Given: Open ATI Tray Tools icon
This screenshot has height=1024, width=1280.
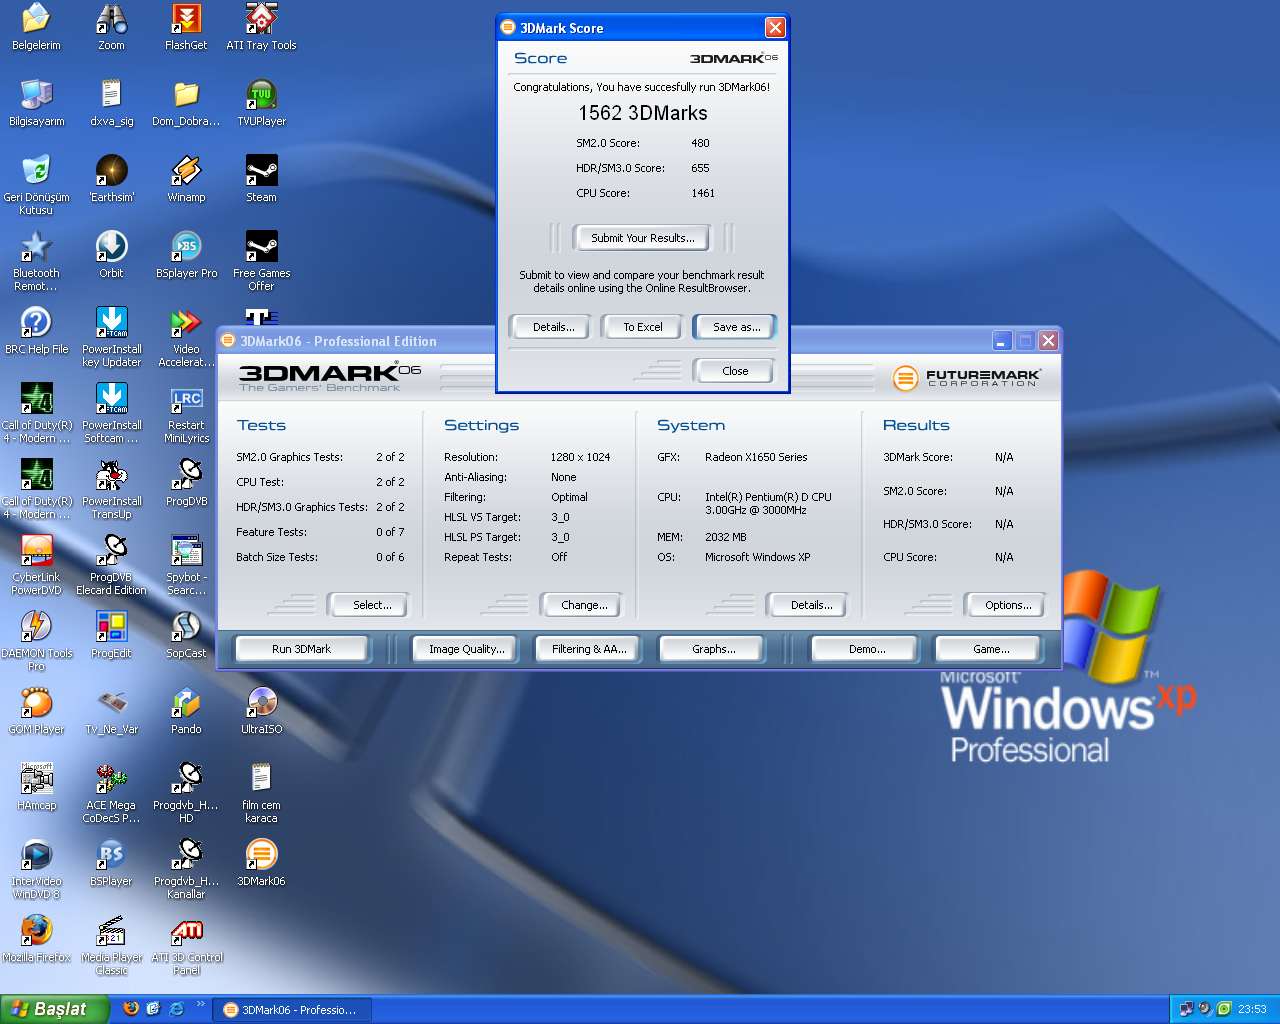Looking at the screenshot, I should [x=261, y=27].
